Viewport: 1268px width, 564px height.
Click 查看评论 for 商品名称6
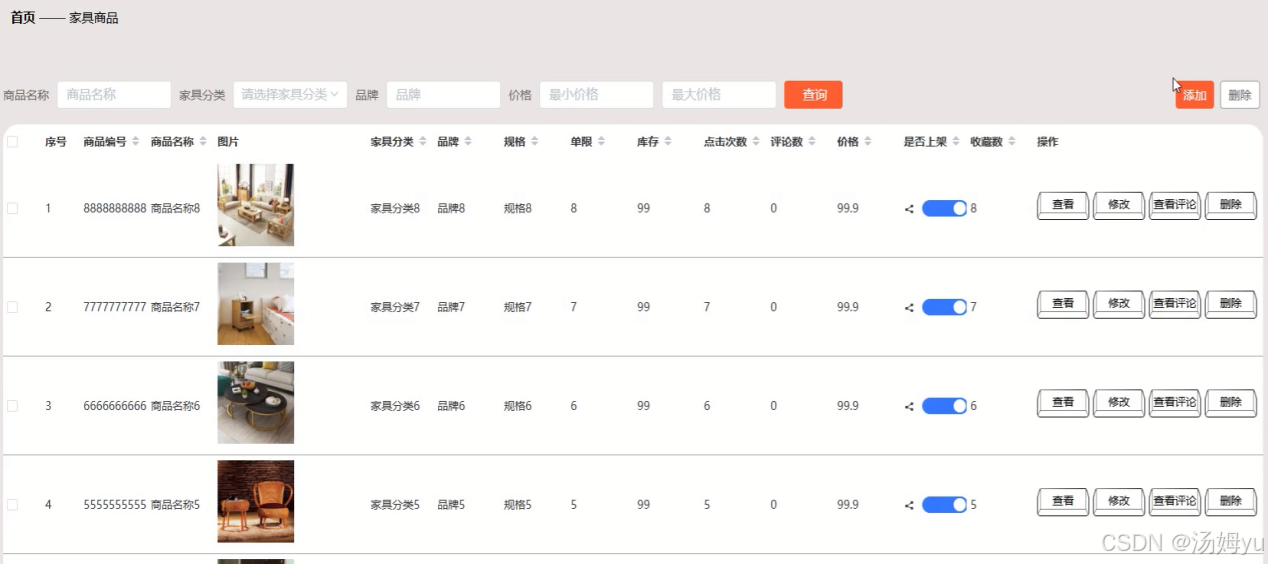click(1175, 404)
